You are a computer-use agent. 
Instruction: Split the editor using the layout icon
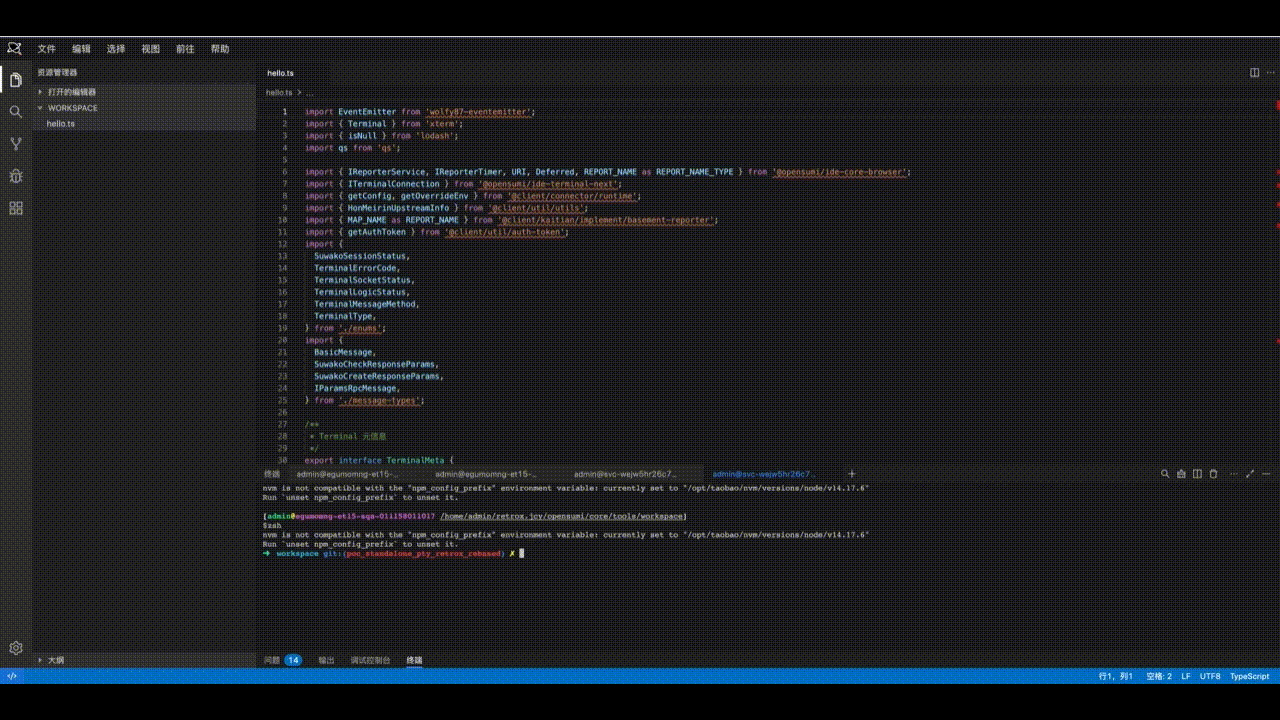coord(1254,72)
